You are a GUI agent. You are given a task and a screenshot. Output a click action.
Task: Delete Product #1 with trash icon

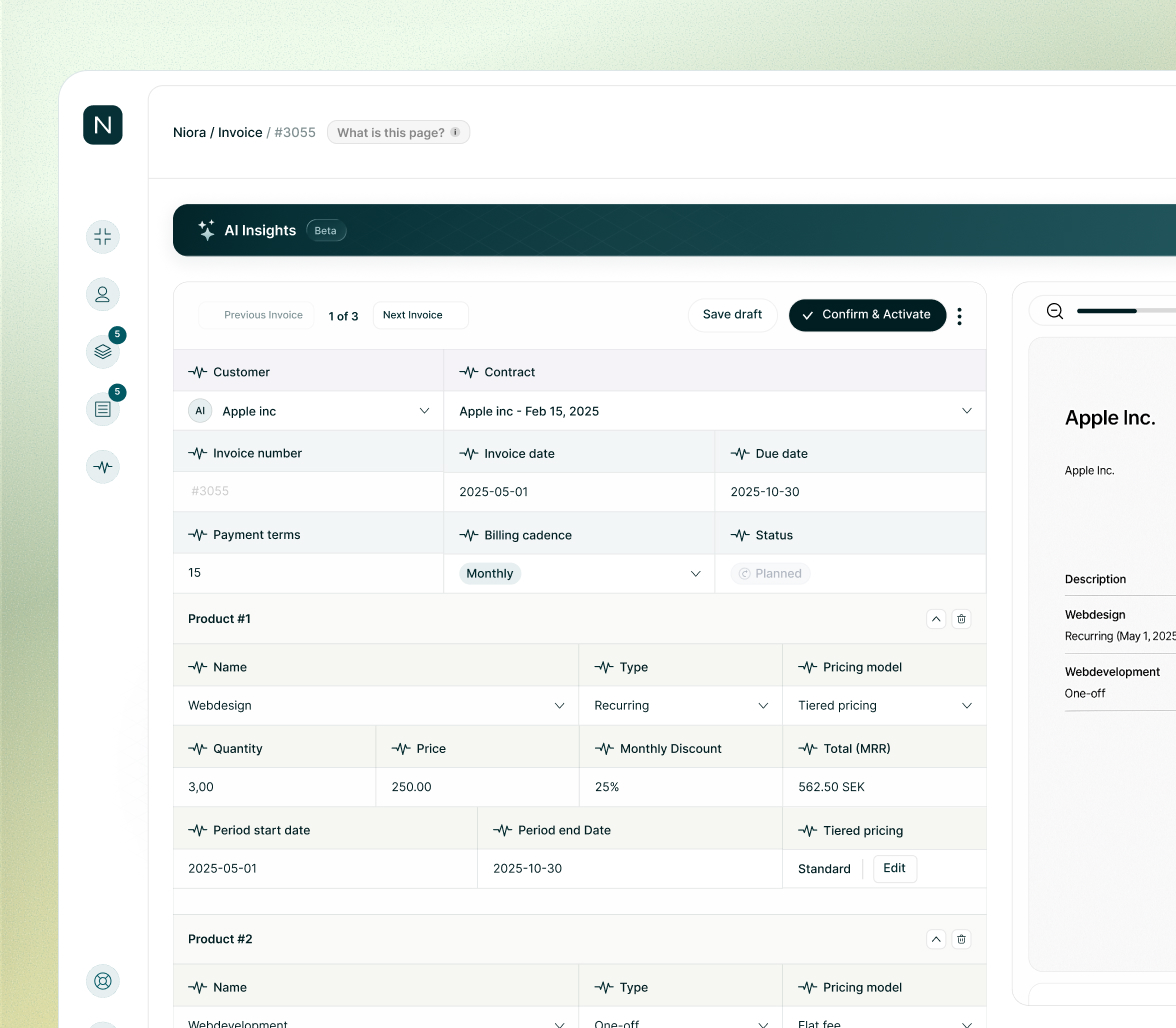[x=962, y=619]
